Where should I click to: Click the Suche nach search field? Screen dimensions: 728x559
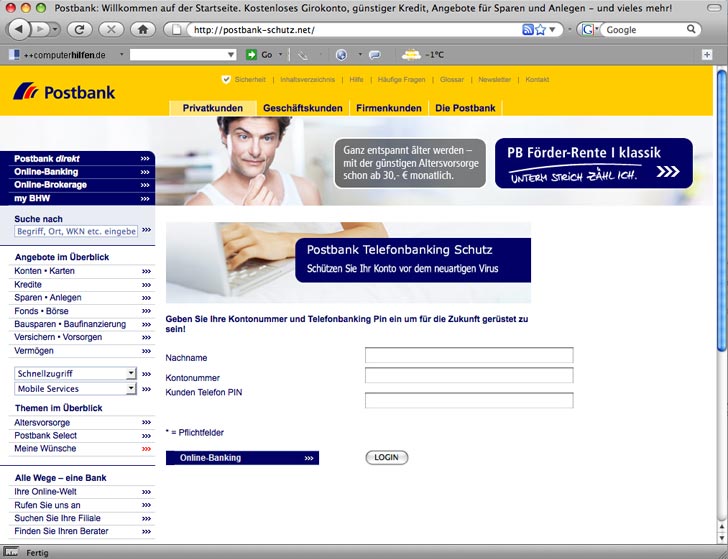76,231
